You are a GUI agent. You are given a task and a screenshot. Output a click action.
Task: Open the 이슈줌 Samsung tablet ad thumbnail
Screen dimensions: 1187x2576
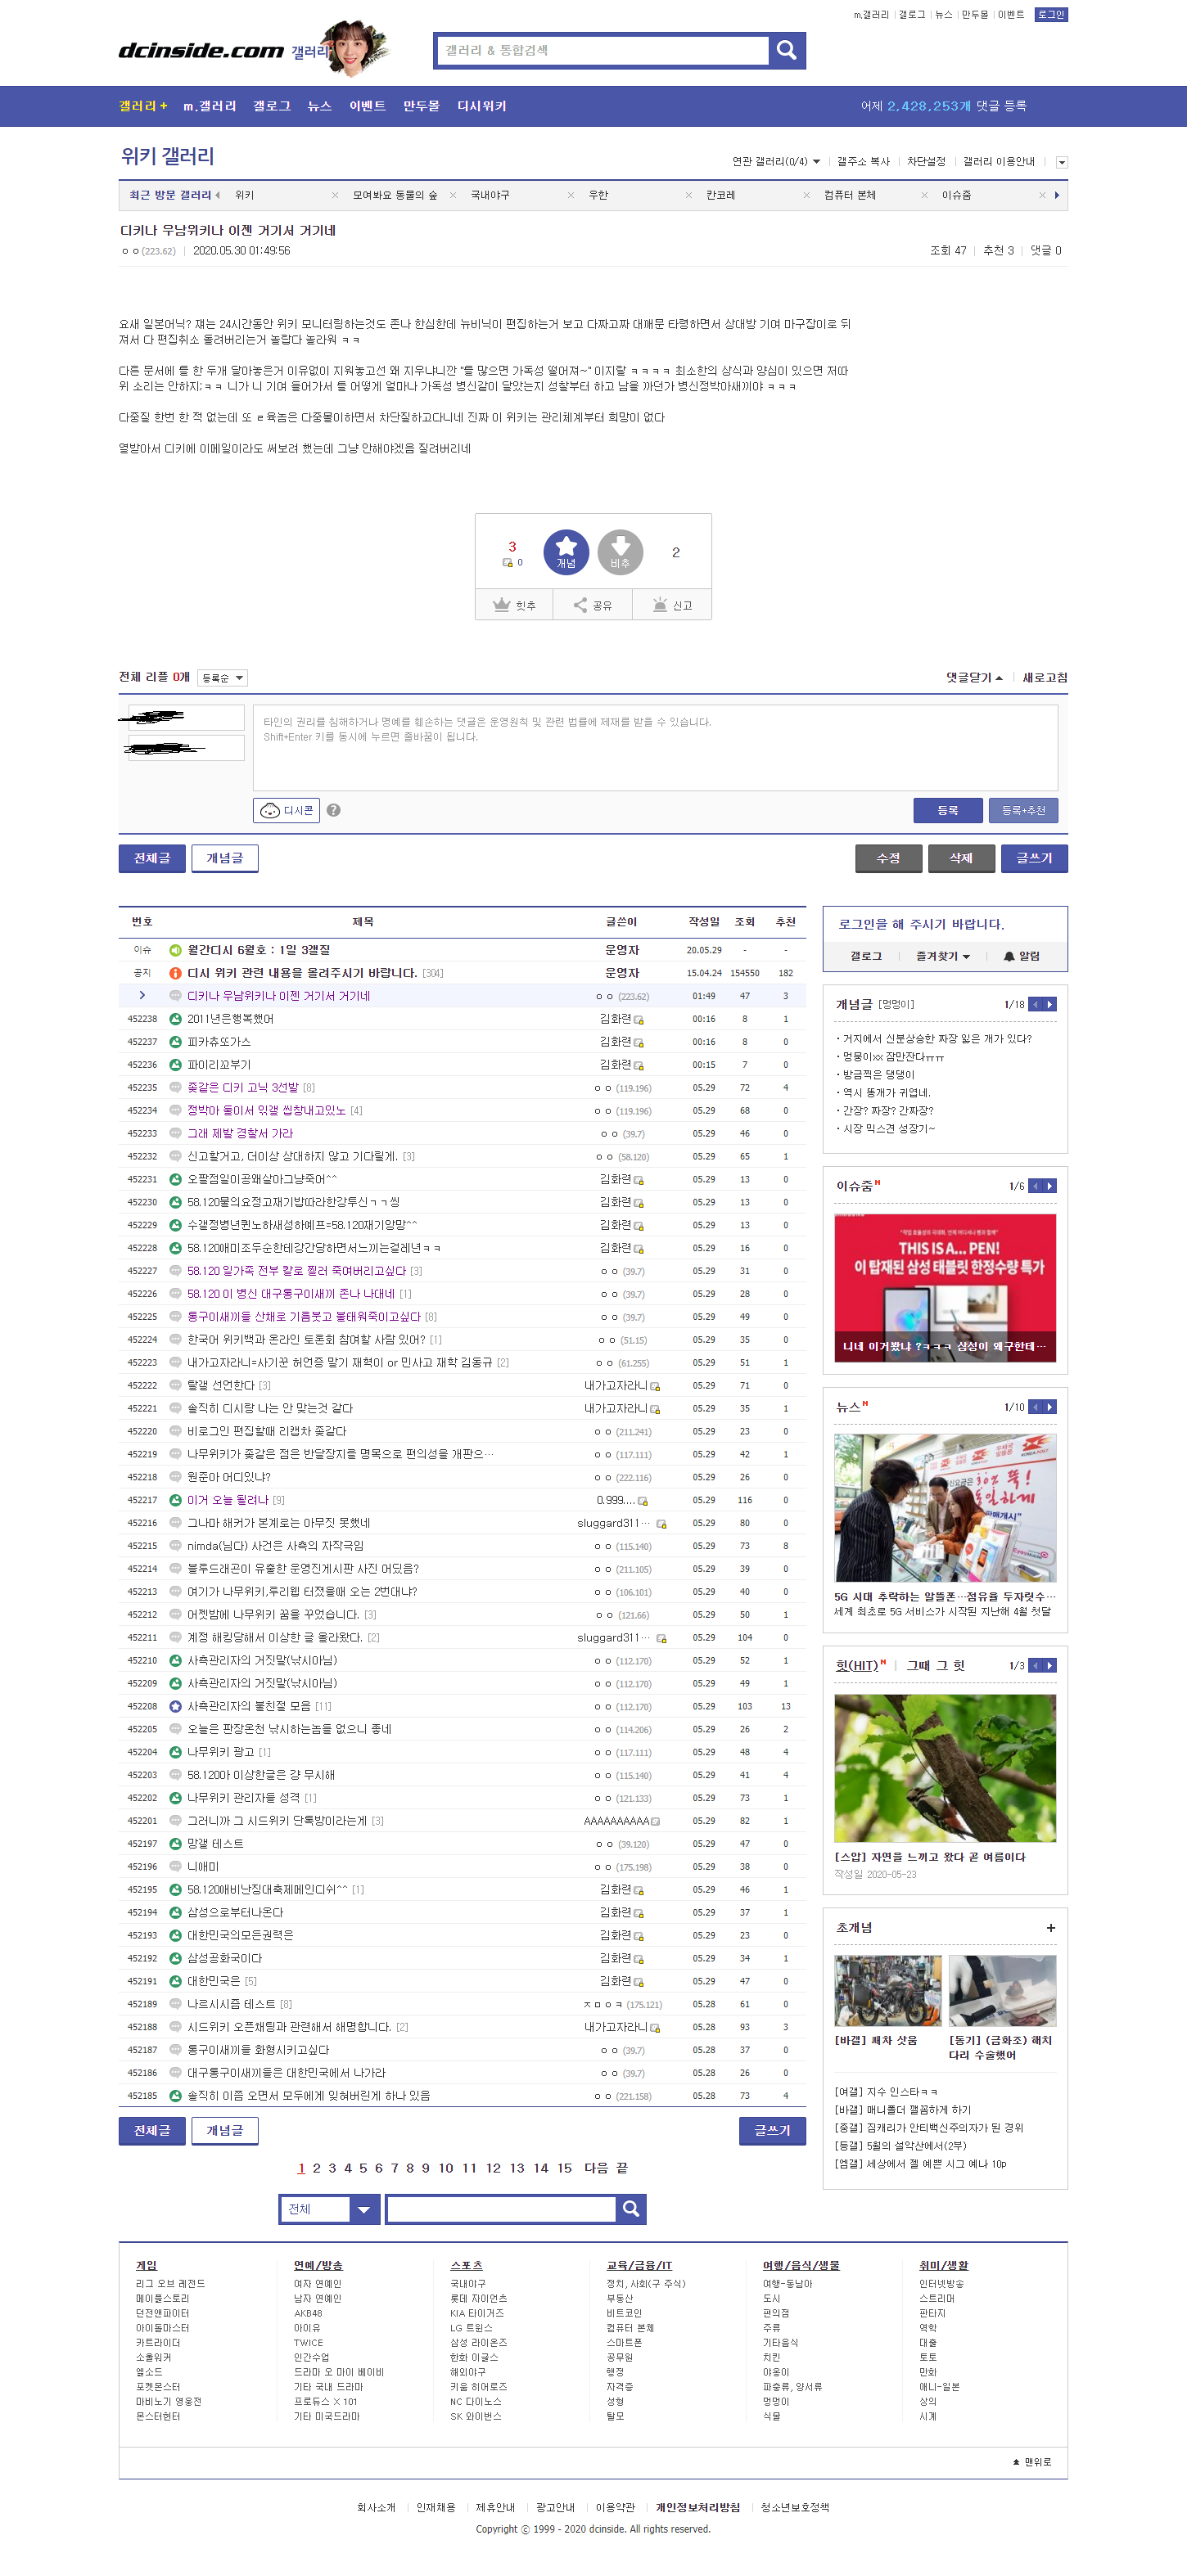(x=944, y=1287)
